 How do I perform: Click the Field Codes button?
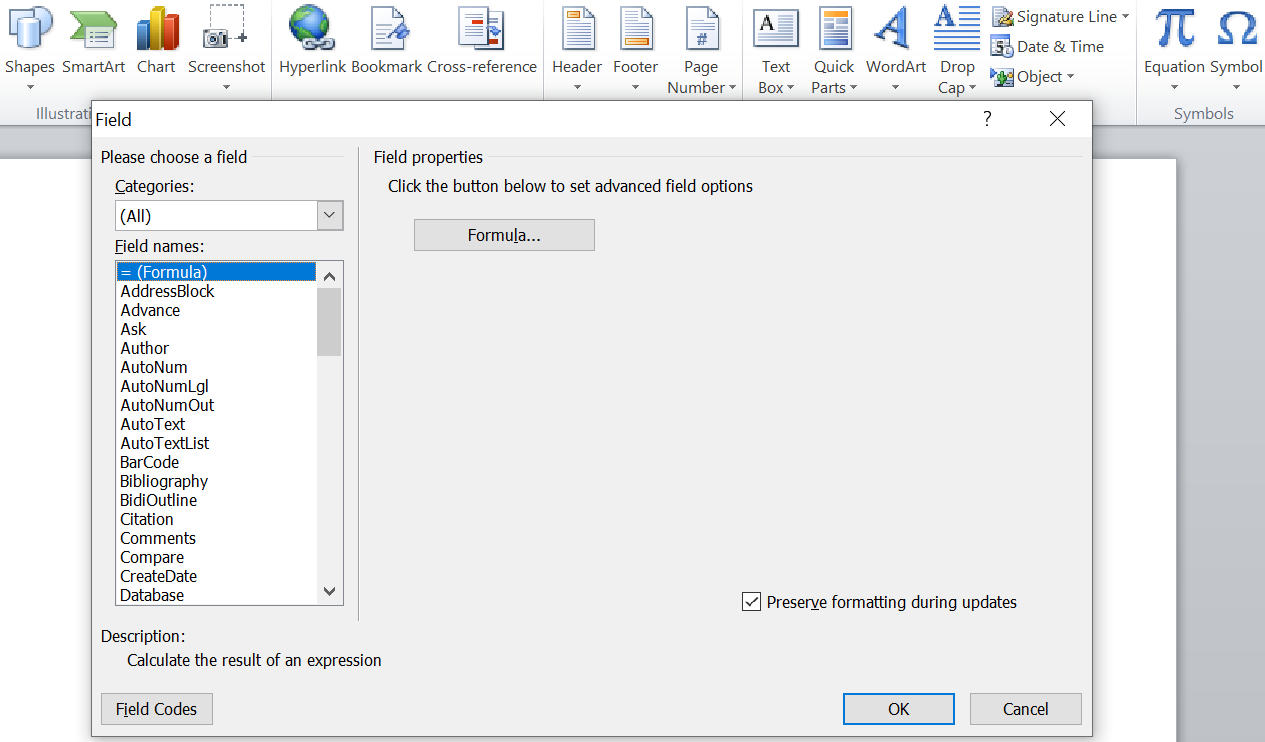pos(157,709)
